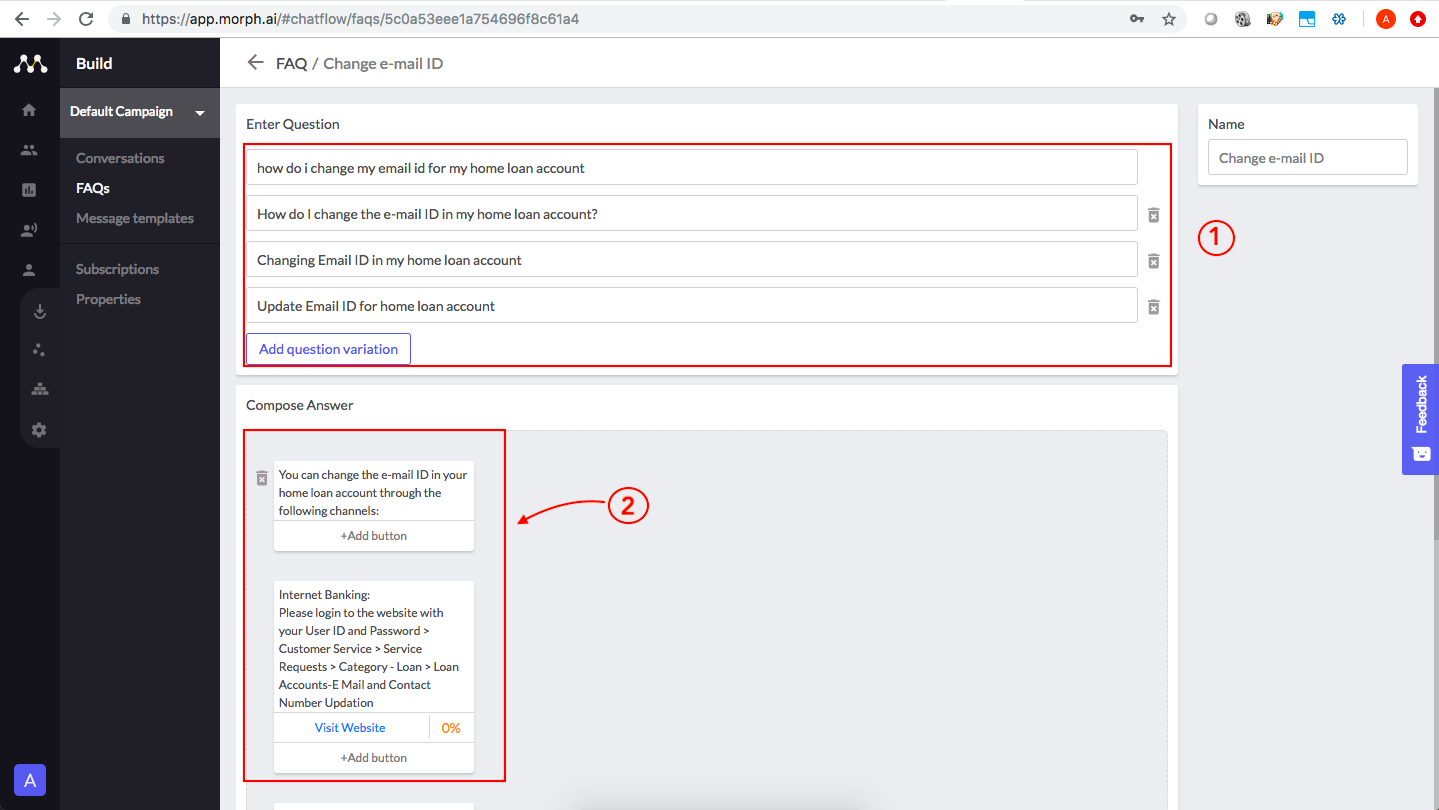This screenshot has height=810, width=1439.
Task: Click the Build heading in sidebar
Action: (94, 63)
